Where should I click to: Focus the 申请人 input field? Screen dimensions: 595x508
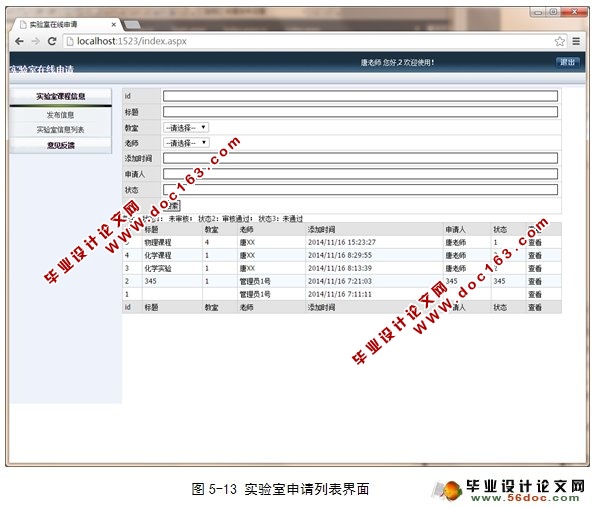[x=360, y=174]
